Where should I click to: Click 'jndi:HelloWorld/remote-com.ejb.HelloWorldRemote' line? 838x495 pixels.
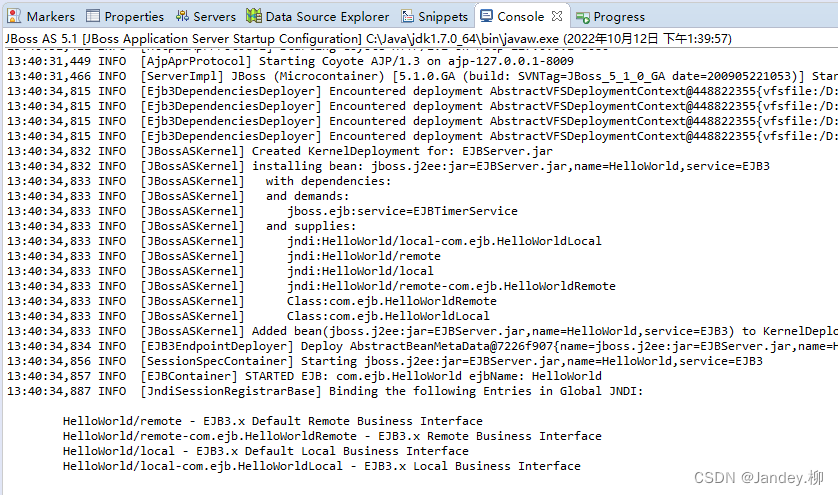(311, 286)
